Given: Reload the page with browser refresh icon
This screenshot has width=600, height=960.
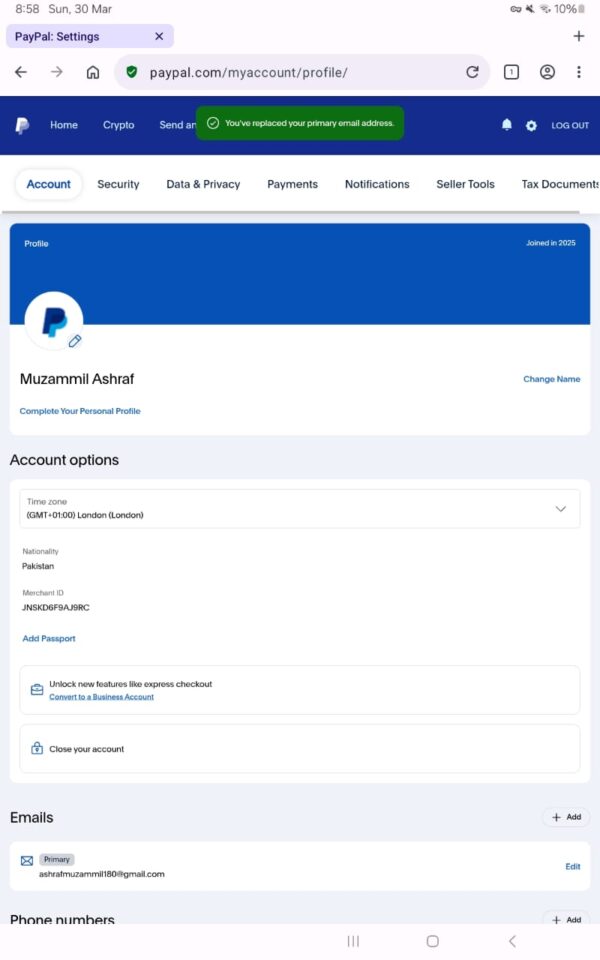Looking at the screenshot, I should point(472,72).
